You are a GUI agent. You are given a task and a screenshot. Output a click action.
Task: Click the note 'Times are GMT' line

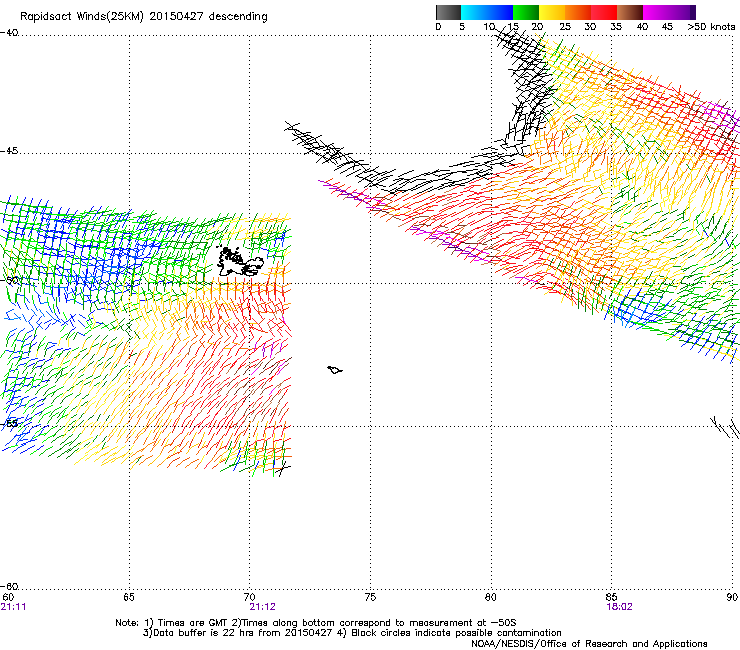[316, 623]
